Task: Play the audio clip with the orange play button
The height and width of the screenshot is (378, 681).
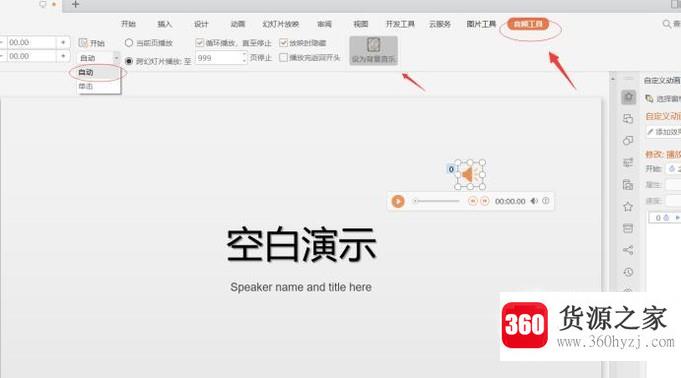Action: tap(397, 201)
